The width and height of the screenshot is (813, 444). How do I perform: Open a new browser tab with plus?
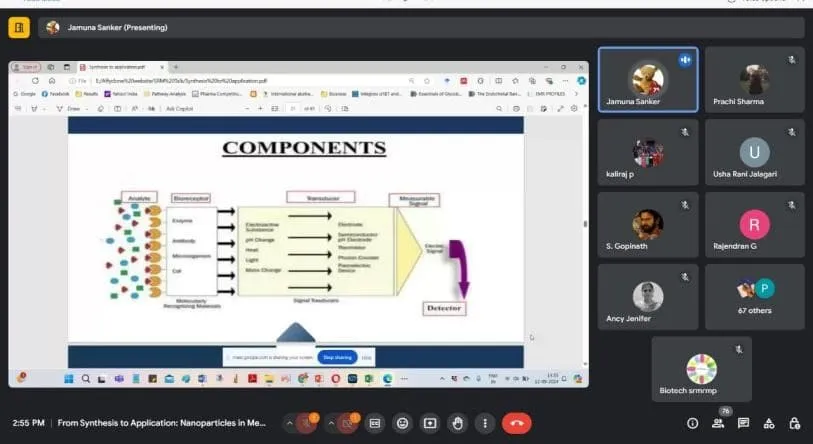176,67
